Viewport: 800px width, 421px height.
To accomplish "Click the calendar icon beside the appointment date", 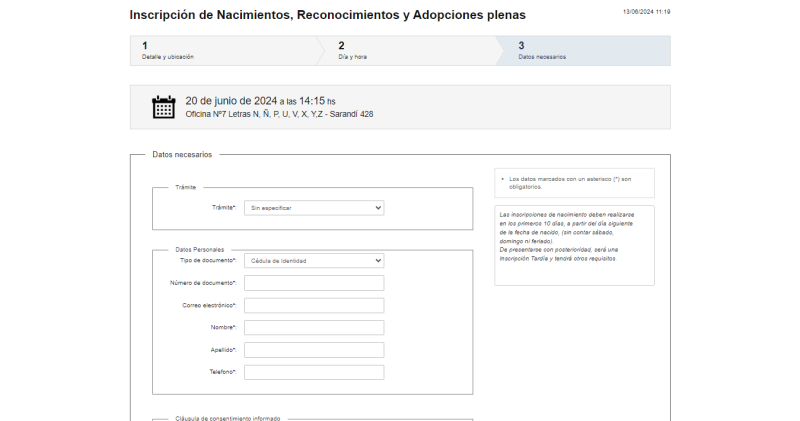I will (163, 107).
